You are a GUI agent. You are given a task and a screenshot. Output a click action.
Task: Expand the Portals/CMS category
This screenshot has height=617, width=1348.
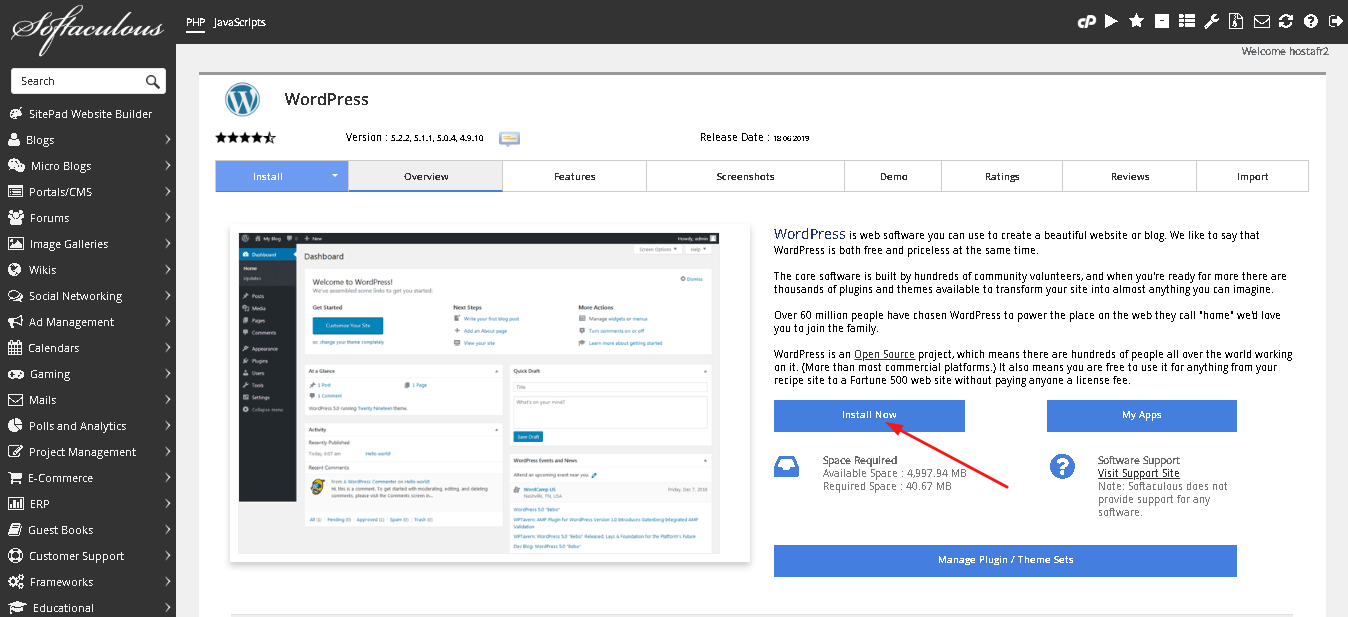pyautogui.click(x=167, y=192)
